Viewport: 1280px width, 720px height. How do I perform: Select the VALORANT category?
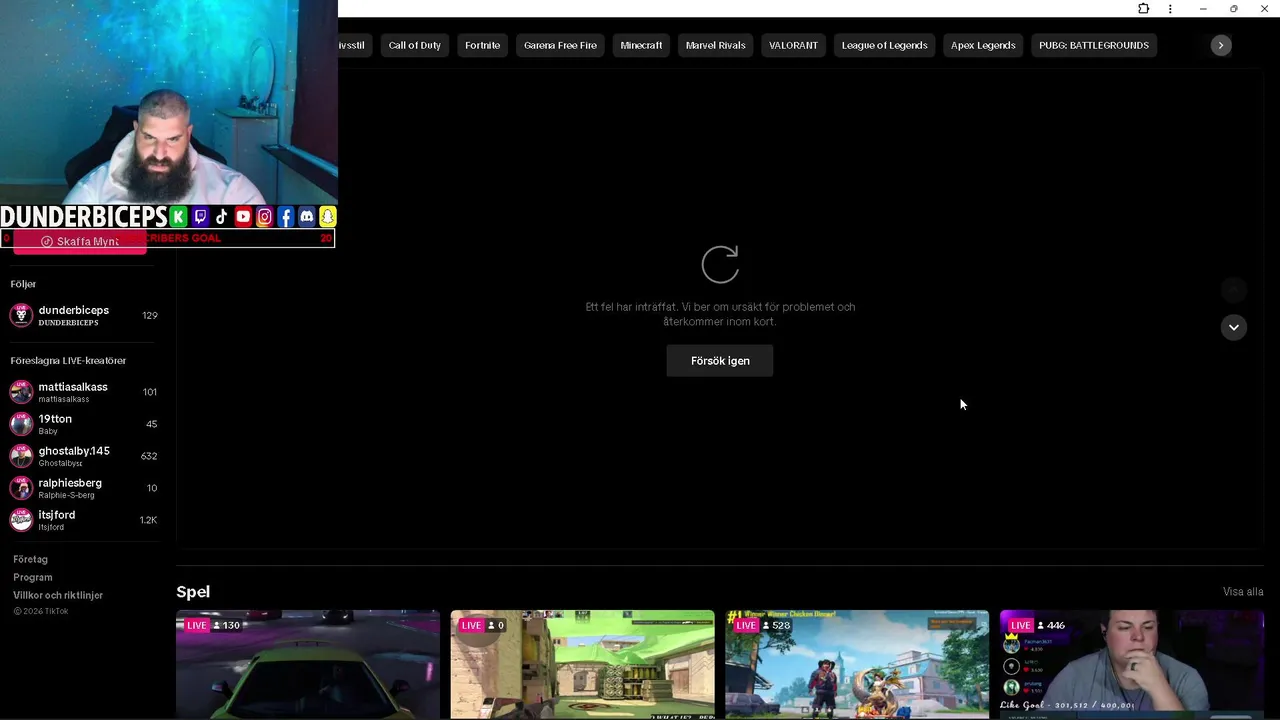(x=793, y=45)
